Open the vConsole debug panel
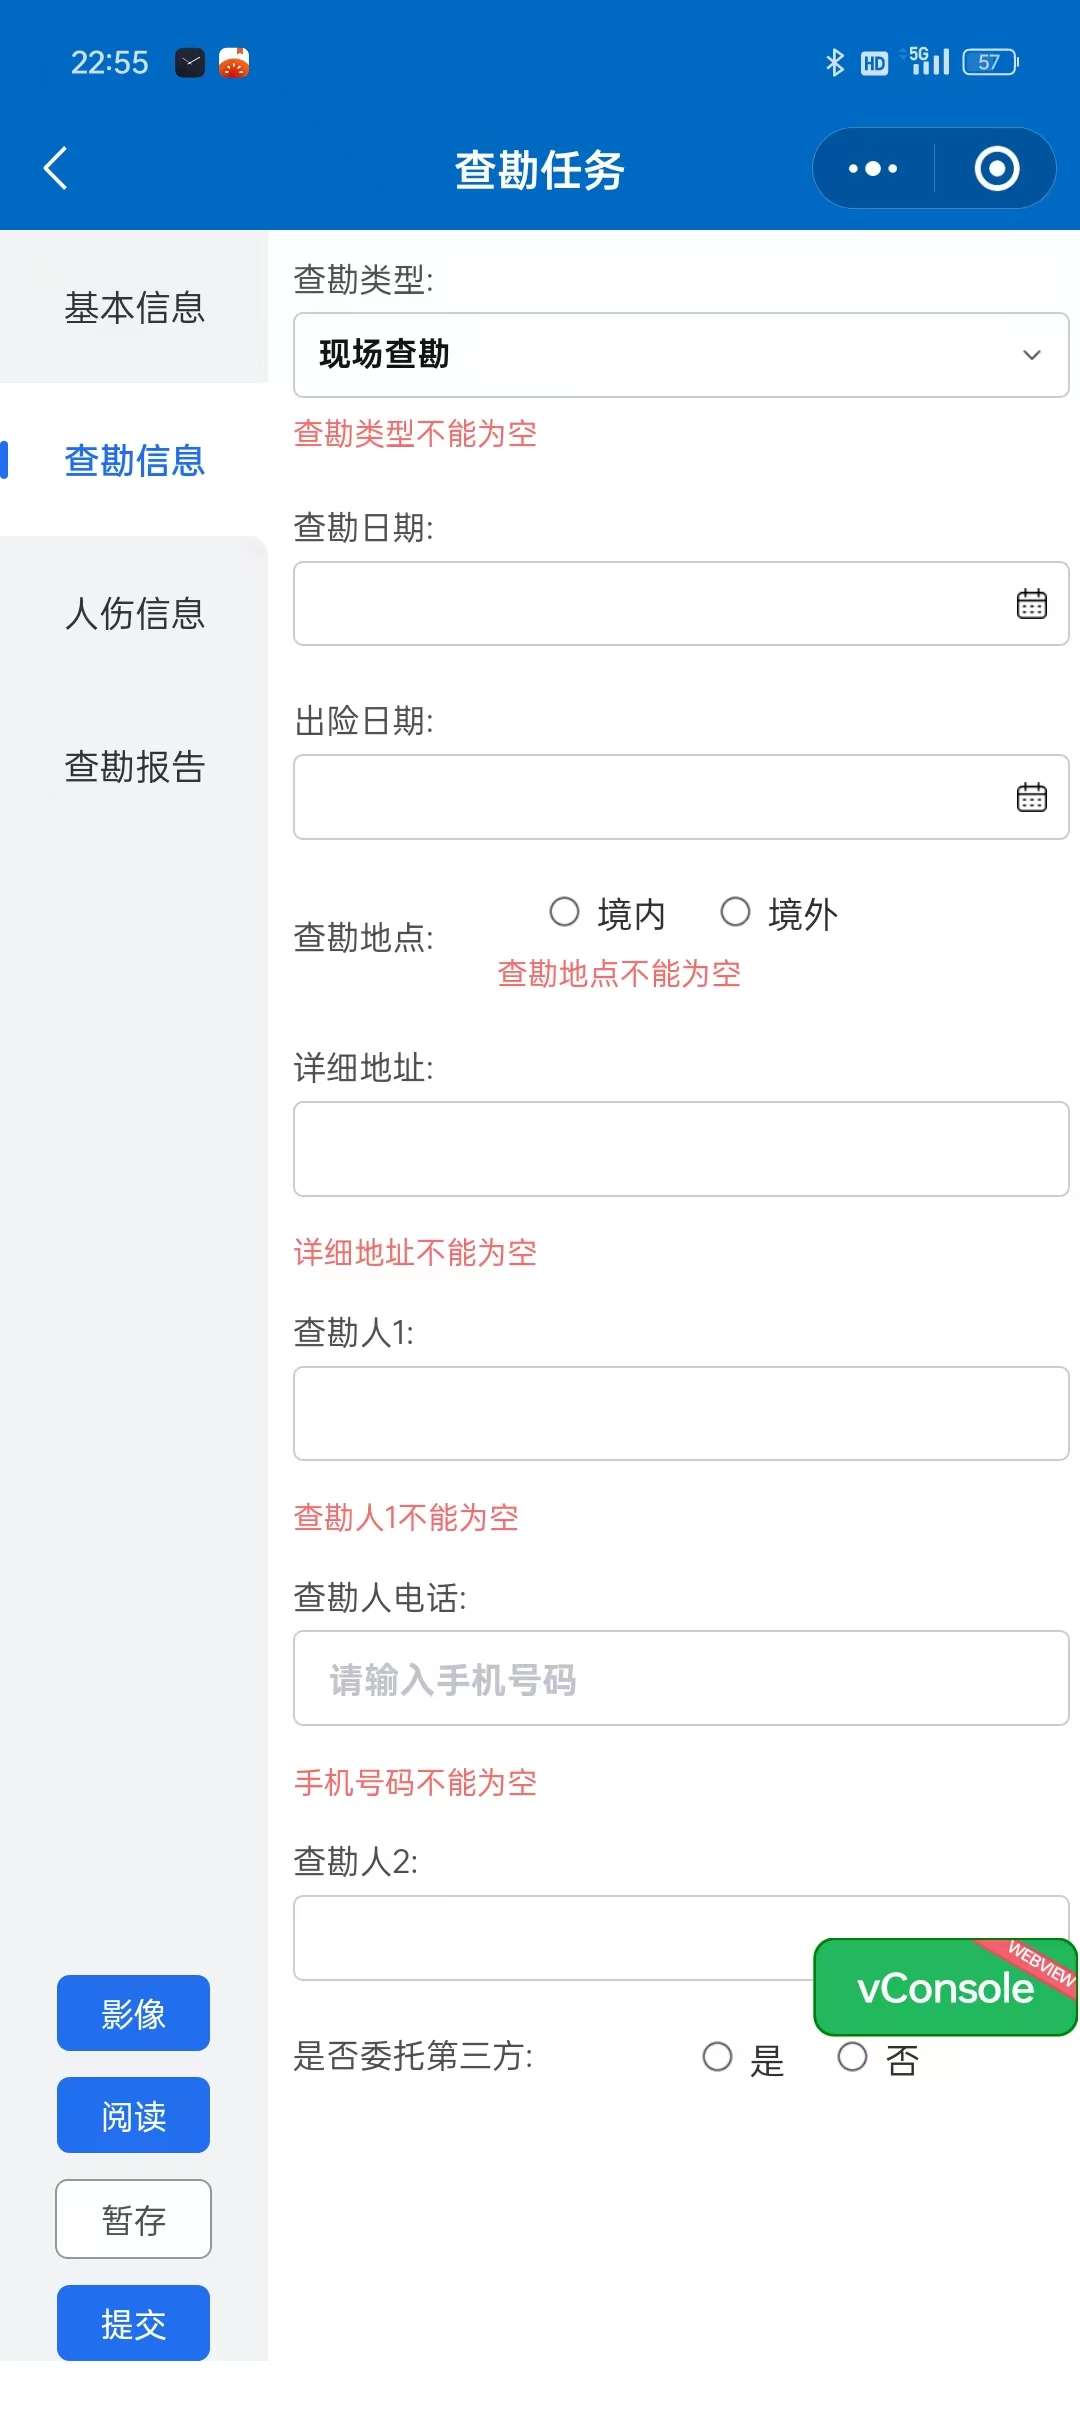 click(945, 1988)
